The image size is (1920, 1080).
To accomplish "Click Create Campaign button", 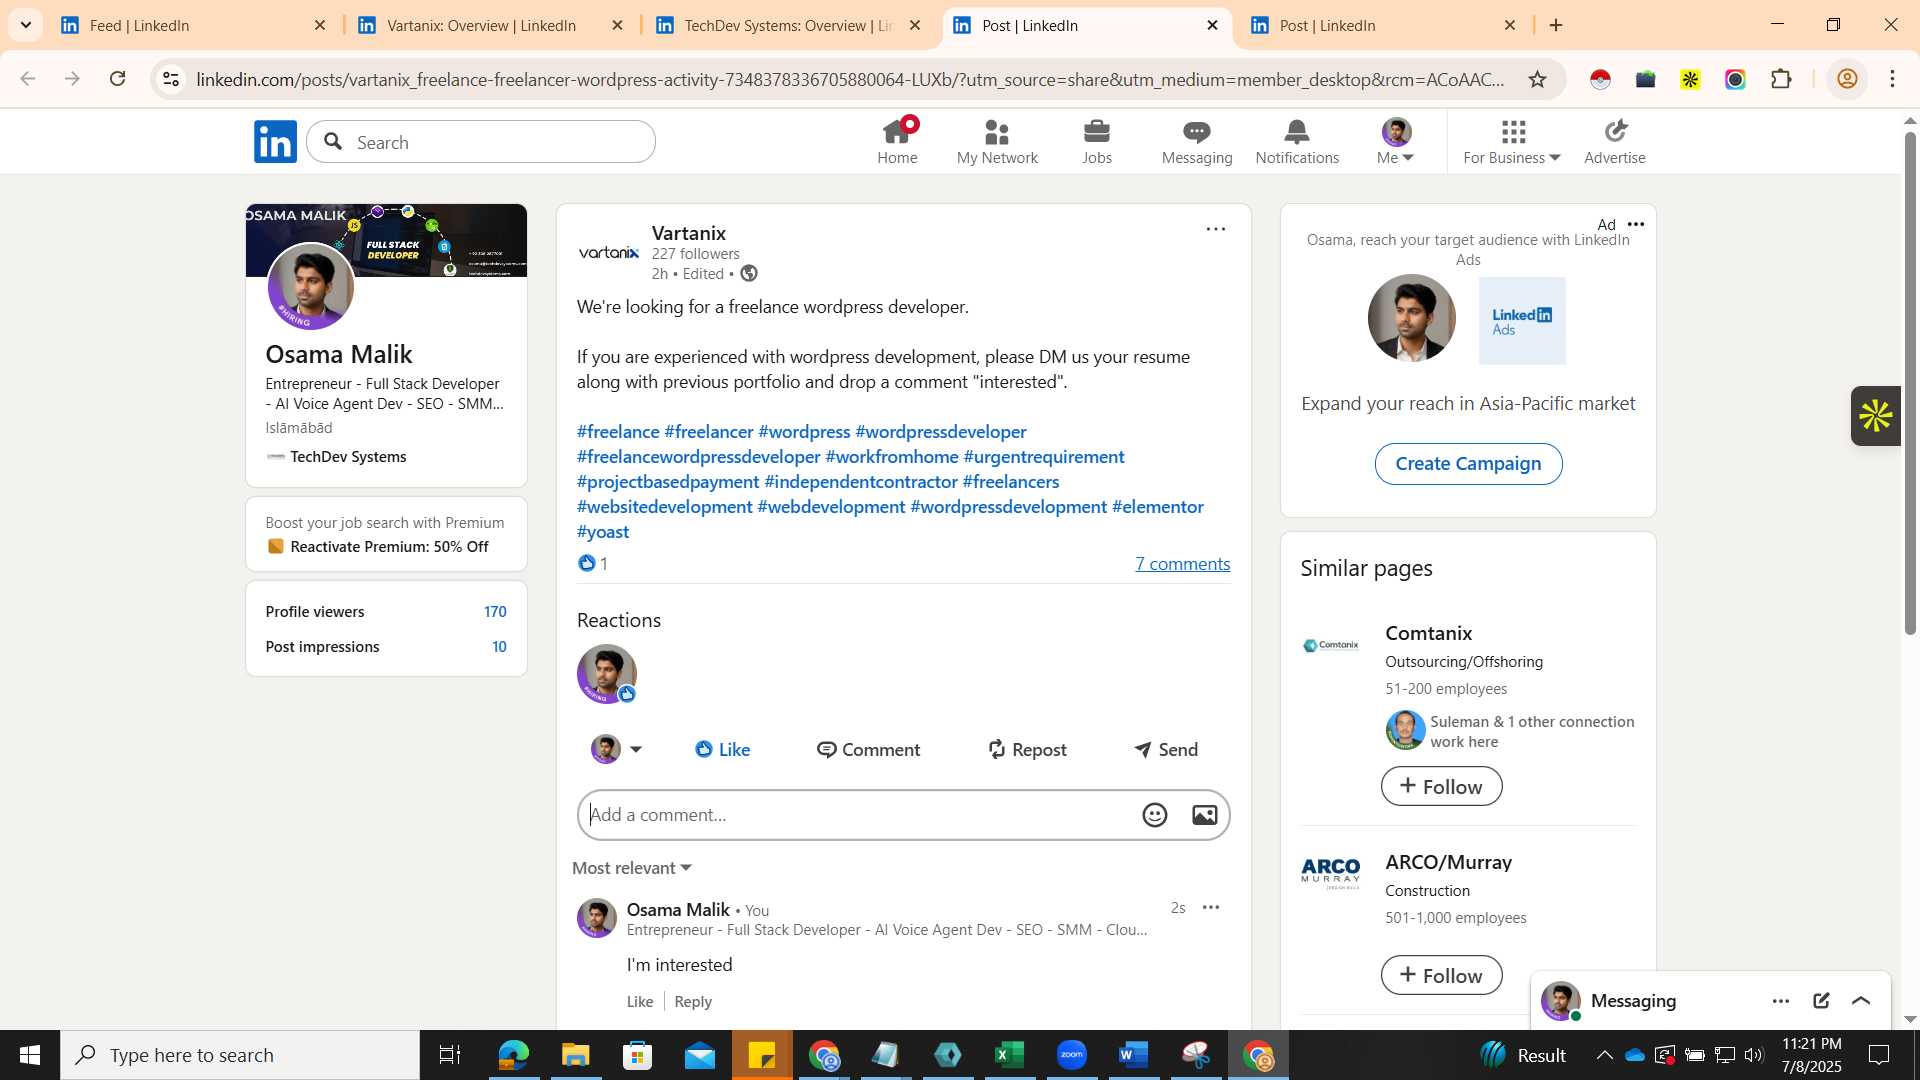I will pyautogui.click(x=1468, y=463).
